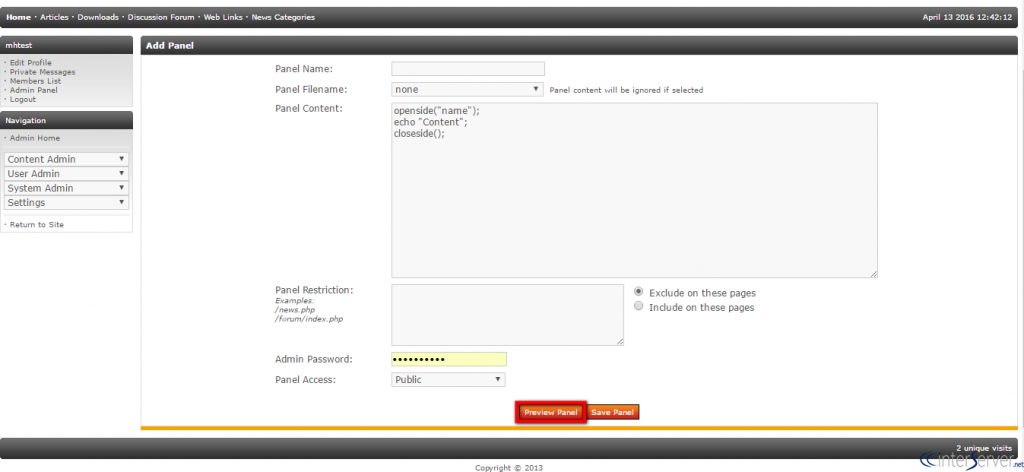Expand the System Admin dropdown
Viewport: 1024px width, 472px height.
tap(67, 188)
